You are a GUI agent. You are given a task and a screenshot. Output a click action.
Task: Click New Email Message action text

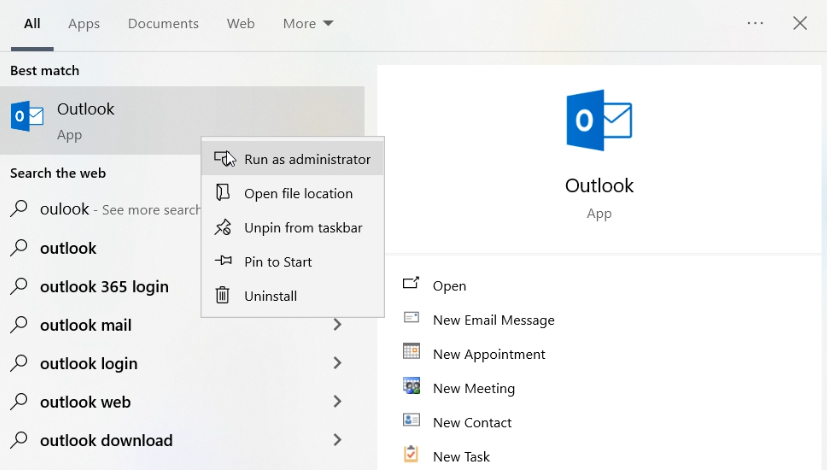[x=494, y=320]
